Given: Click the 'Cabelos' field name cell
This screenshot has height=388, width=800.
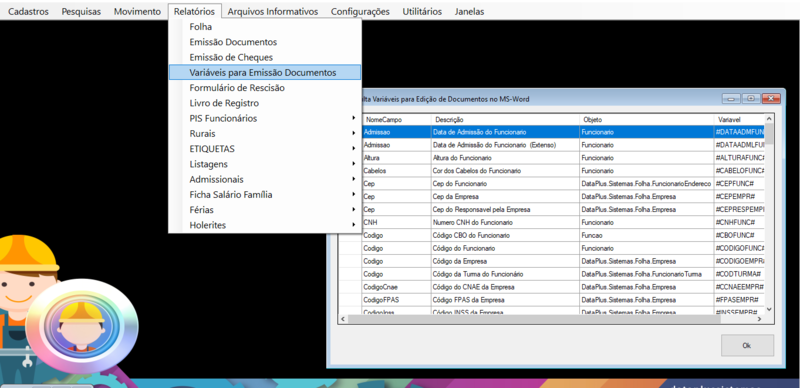Looking at the screenshot, I should tap(396, 171).
